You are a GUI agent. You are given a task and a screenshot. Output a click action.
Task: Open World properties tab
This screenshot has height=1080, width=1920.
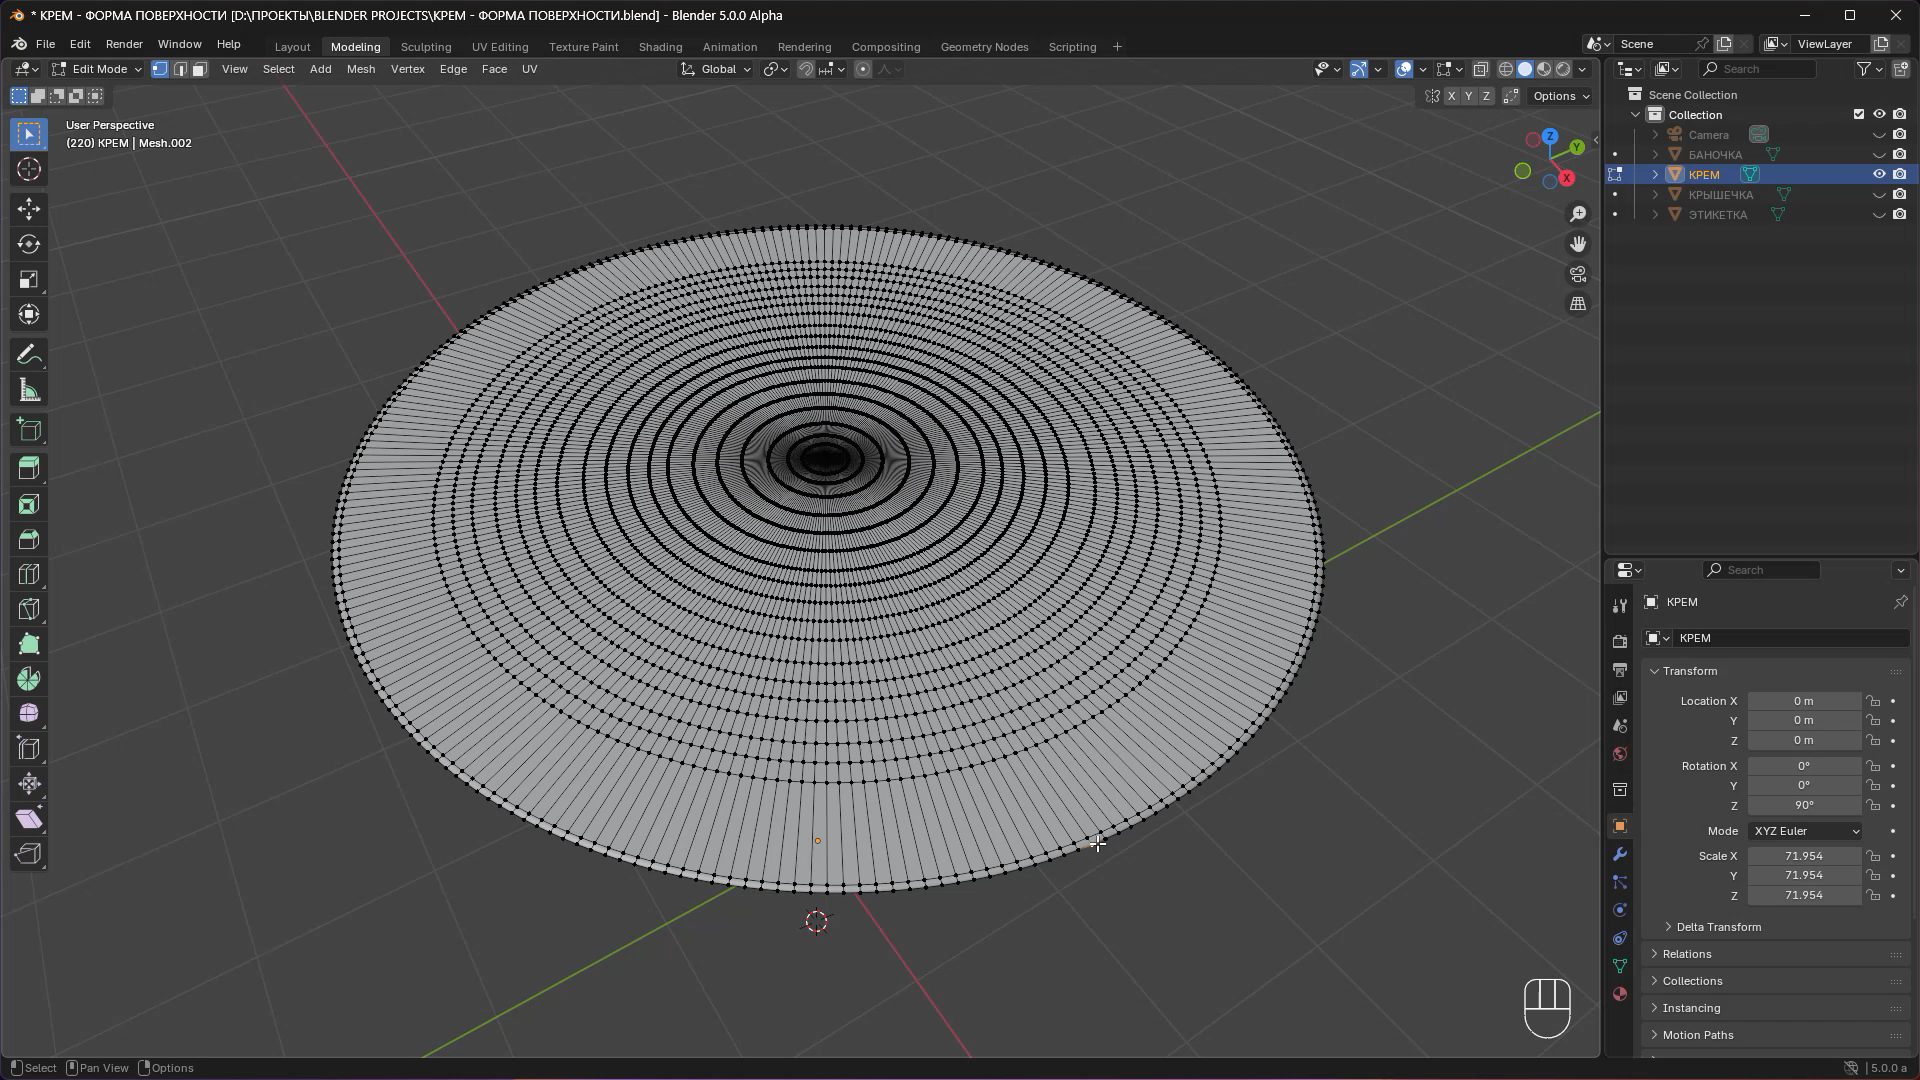click(x=1620, y=754)
